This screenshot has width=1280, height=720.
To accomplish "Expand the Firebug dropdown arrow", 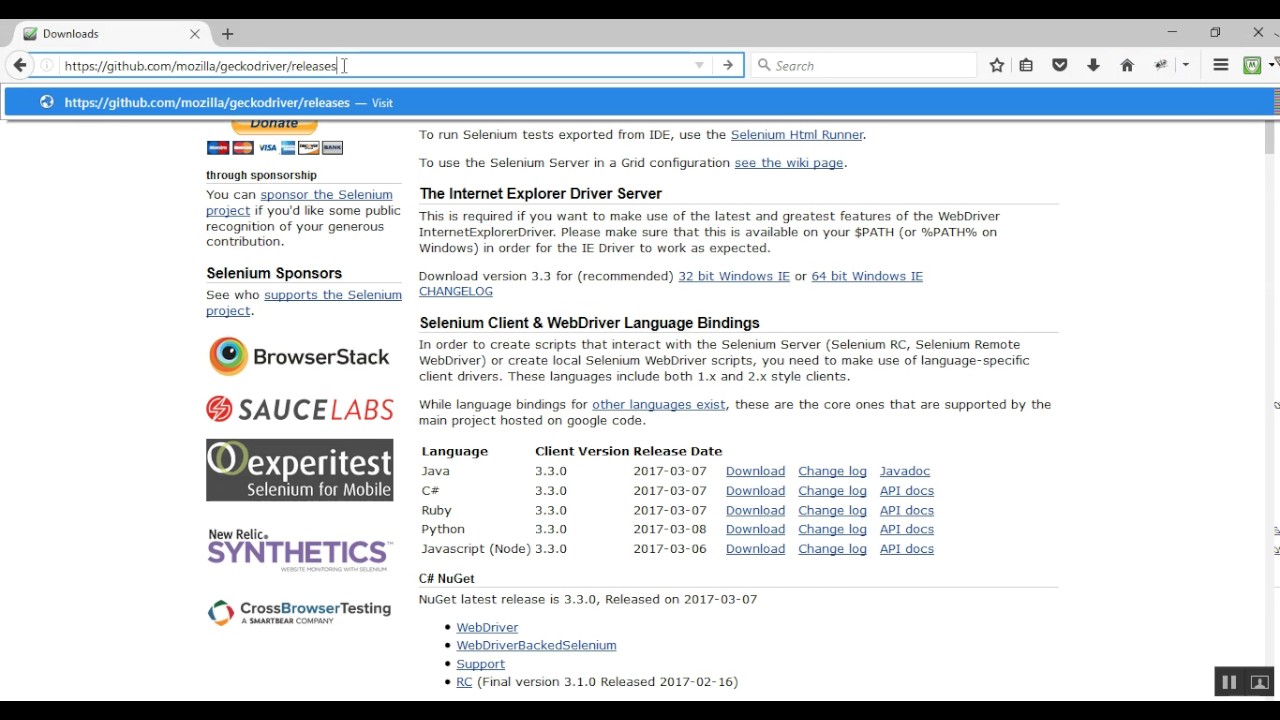I will coord(1186,65).
